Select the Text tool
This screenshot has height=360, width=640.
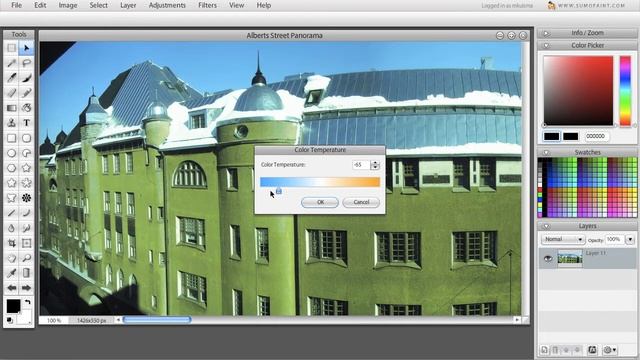point(27,123)
